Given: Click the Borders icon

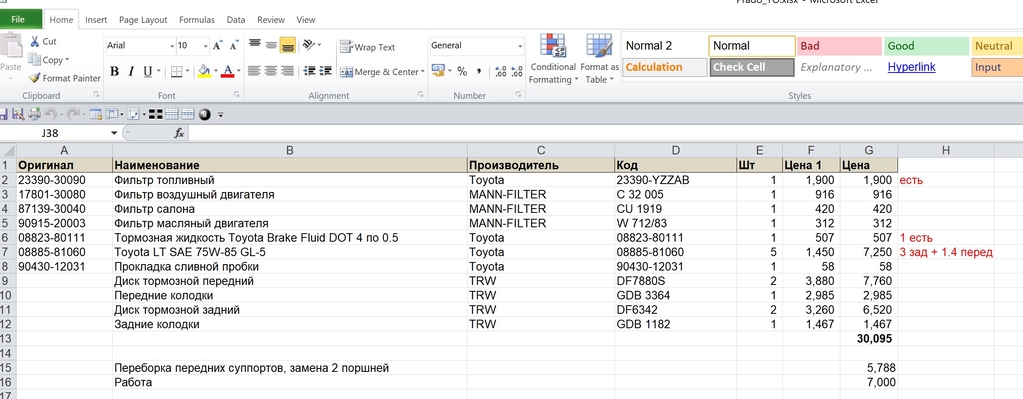Looking at the screenshot, I should [176, 71].
